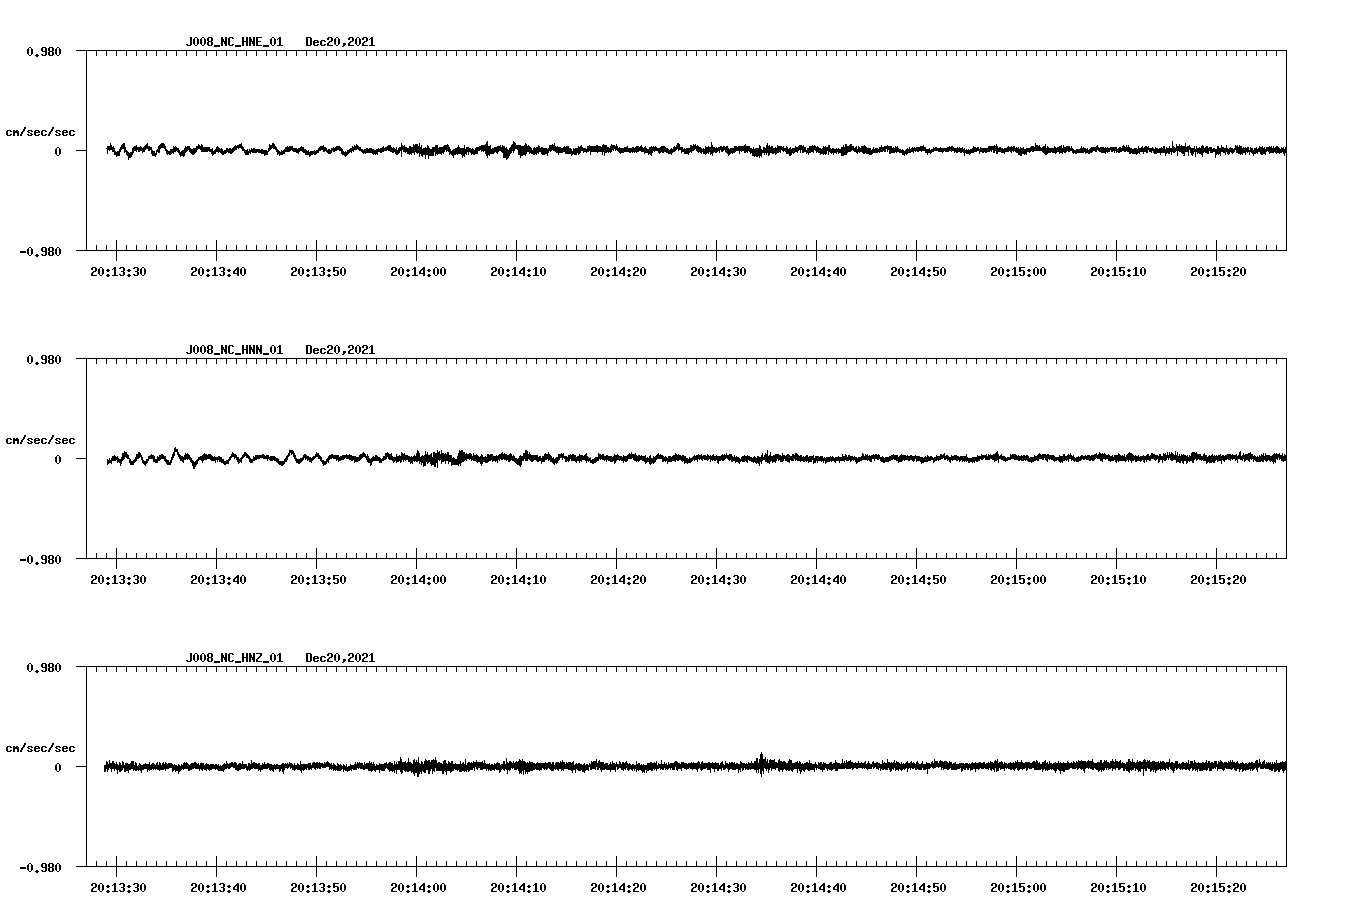
Task: Click the spike near 20:14:34 in HNZ trace
Action: (x=761, y=762)
